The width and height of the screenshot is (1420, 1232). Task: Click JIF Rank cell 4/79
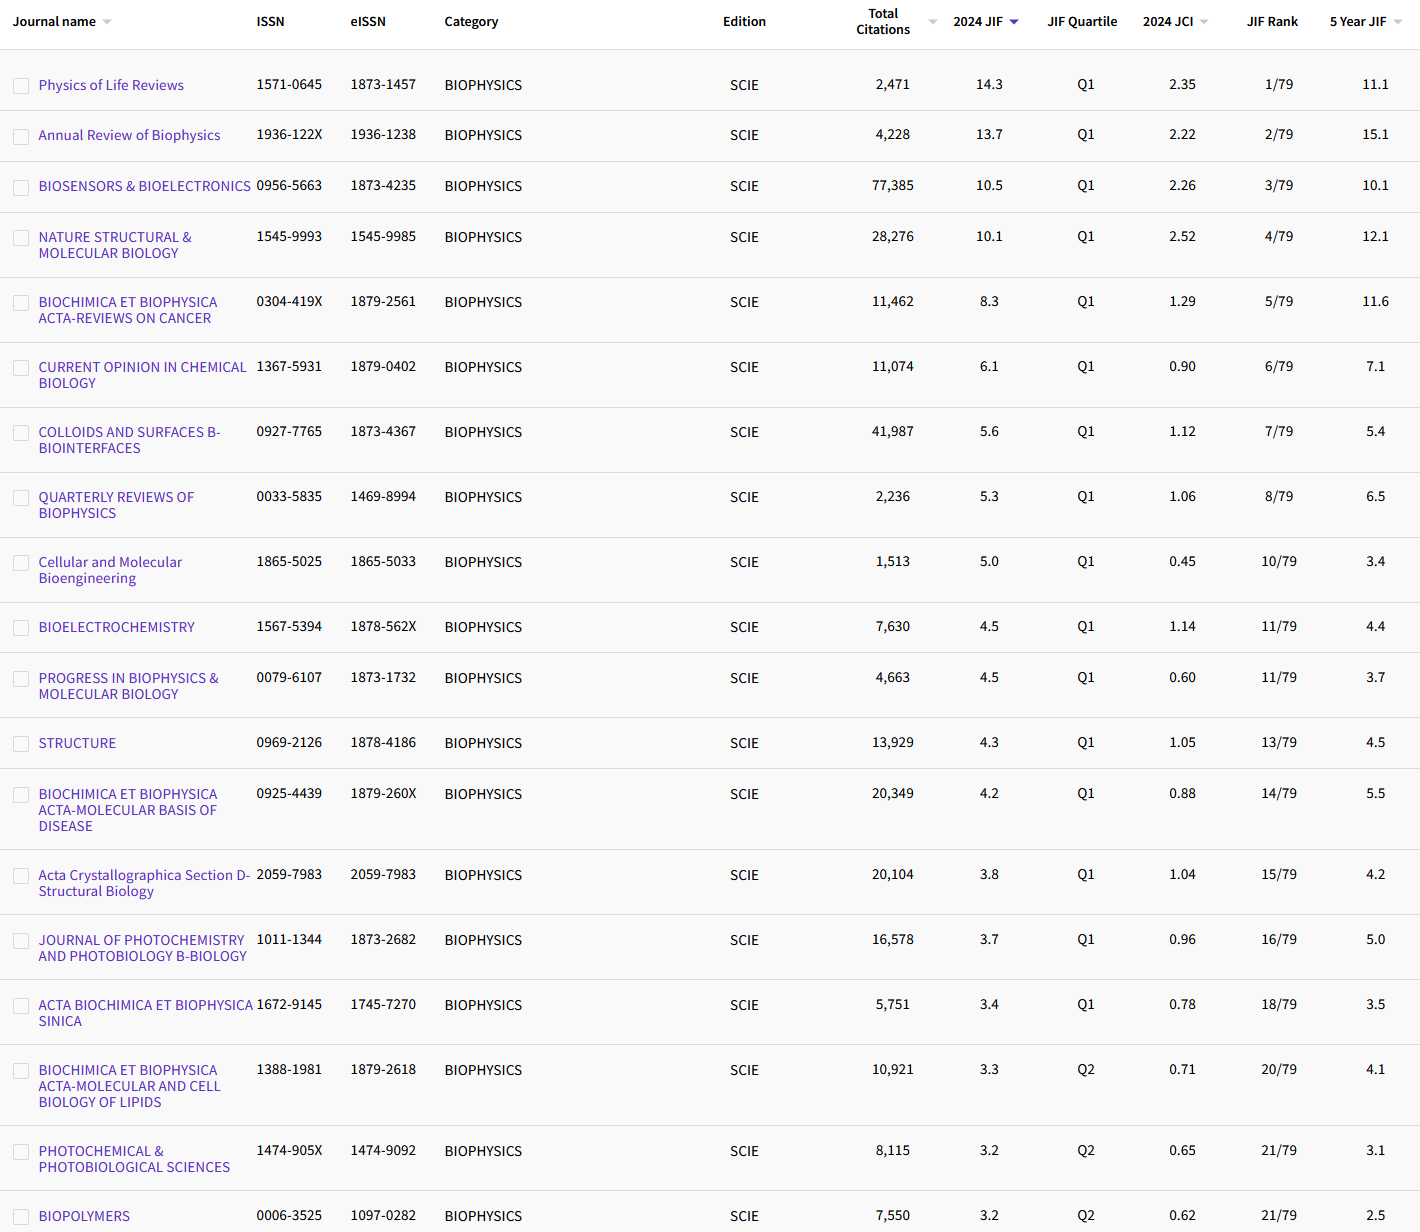tap(1279, 236)
